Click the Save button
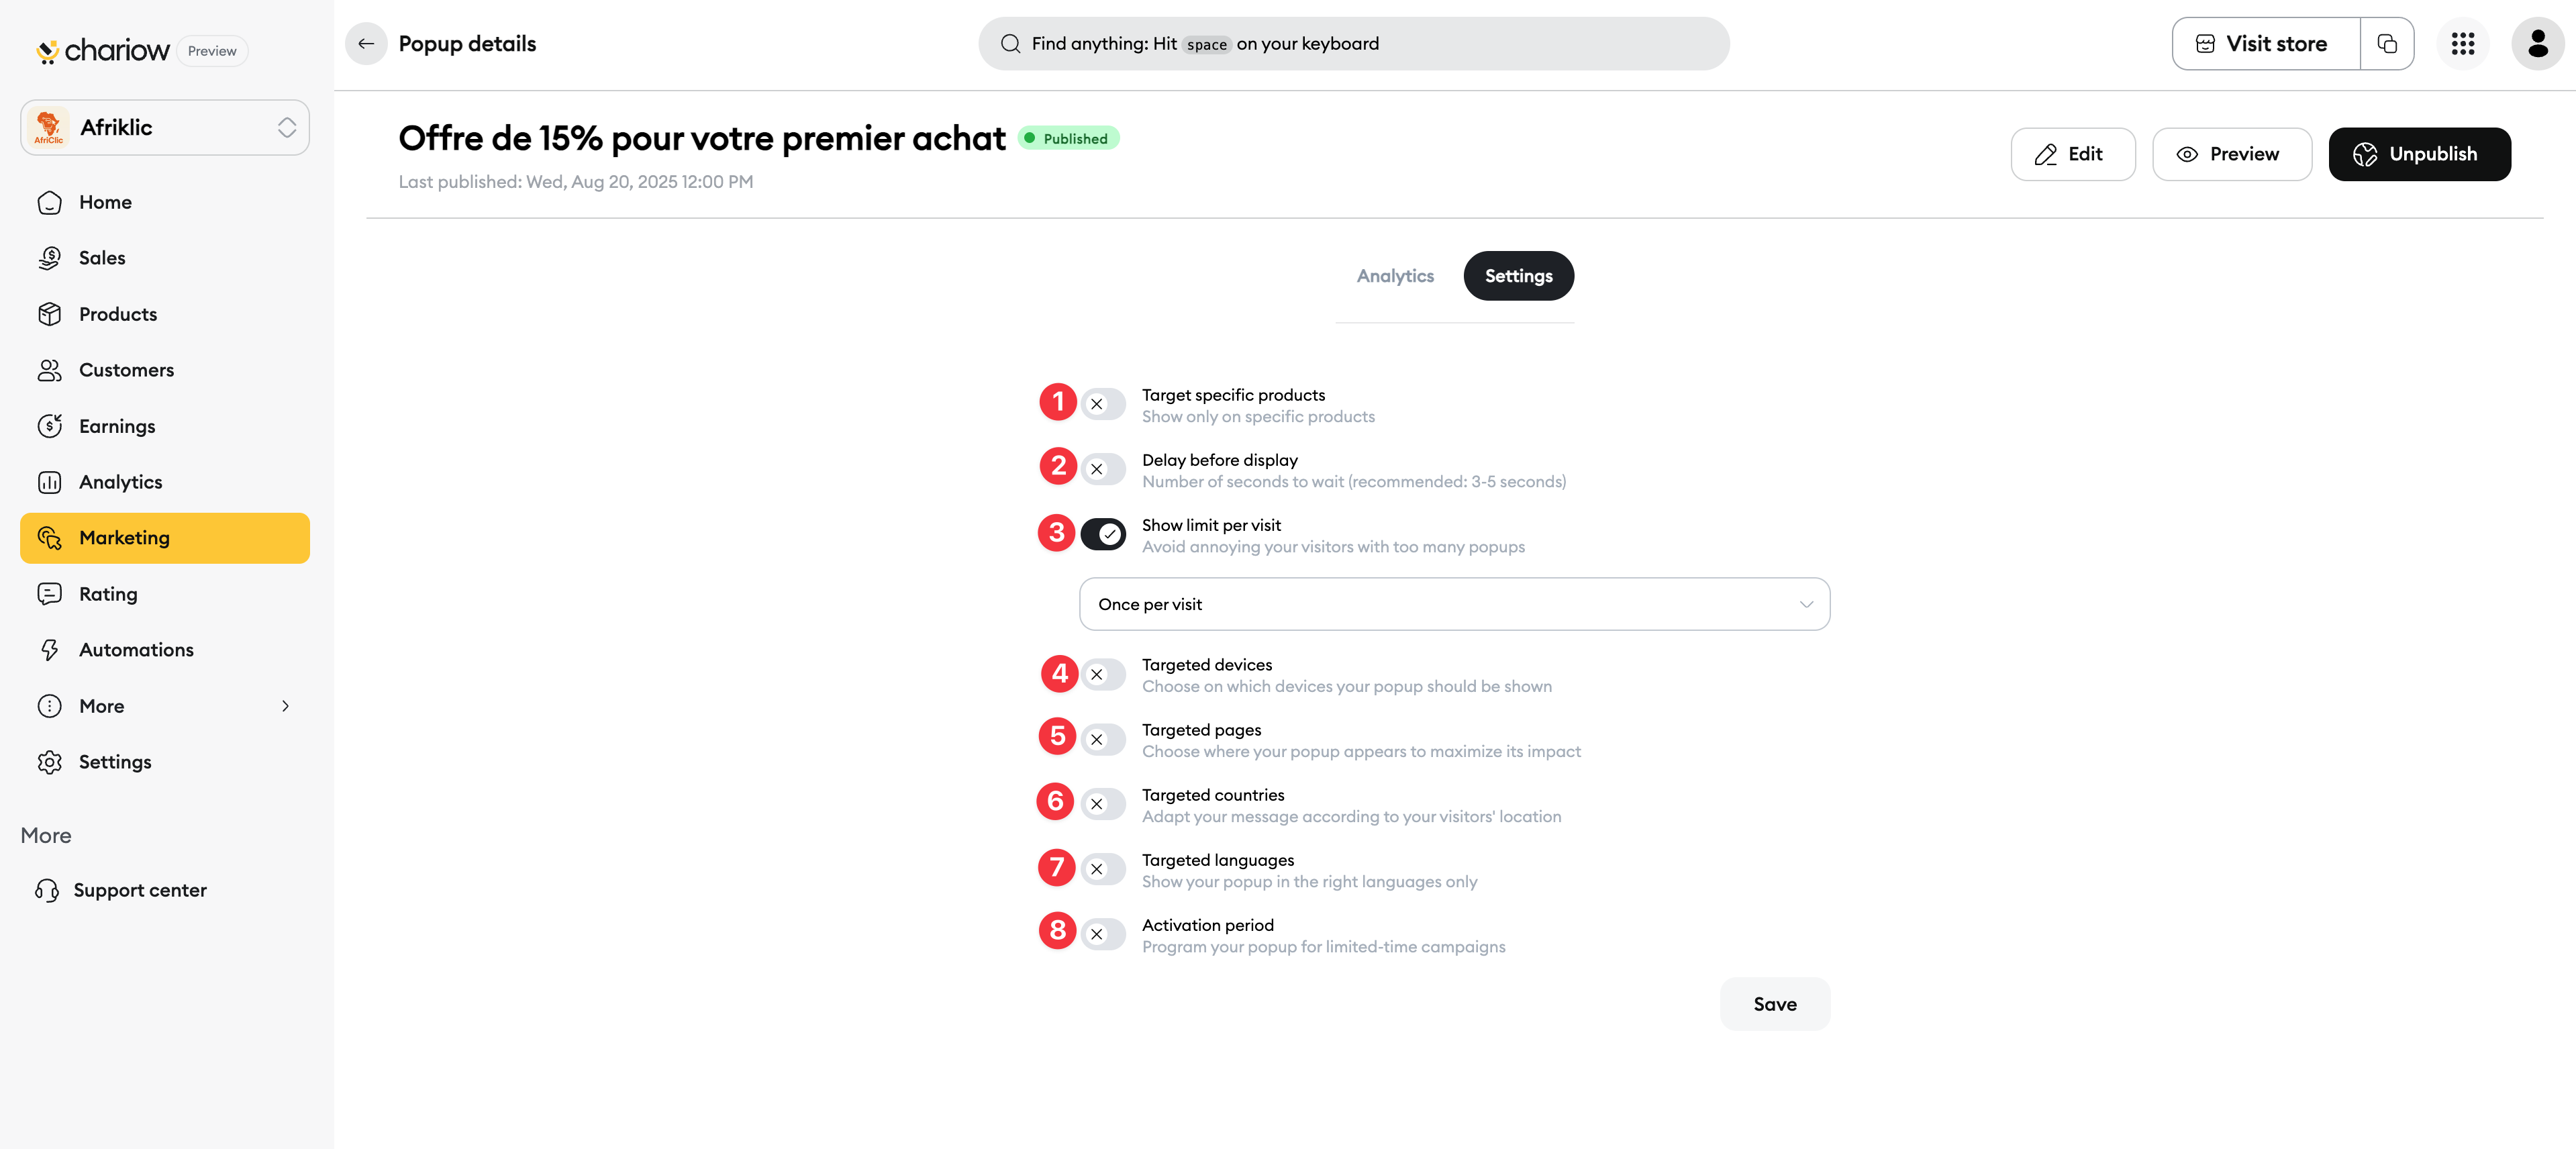Image resolution: width=2576 pixels, height=1149 pixels. click(1775, 1004)
